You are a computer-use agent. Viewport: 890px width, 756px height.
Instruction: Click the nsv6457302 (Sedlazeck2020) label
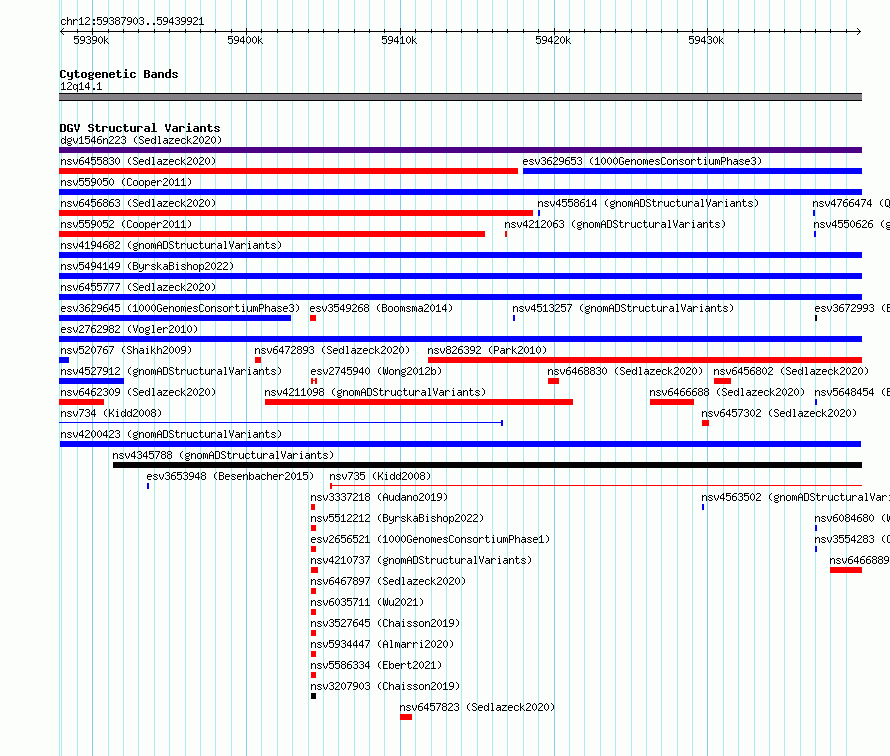point(779,413)
